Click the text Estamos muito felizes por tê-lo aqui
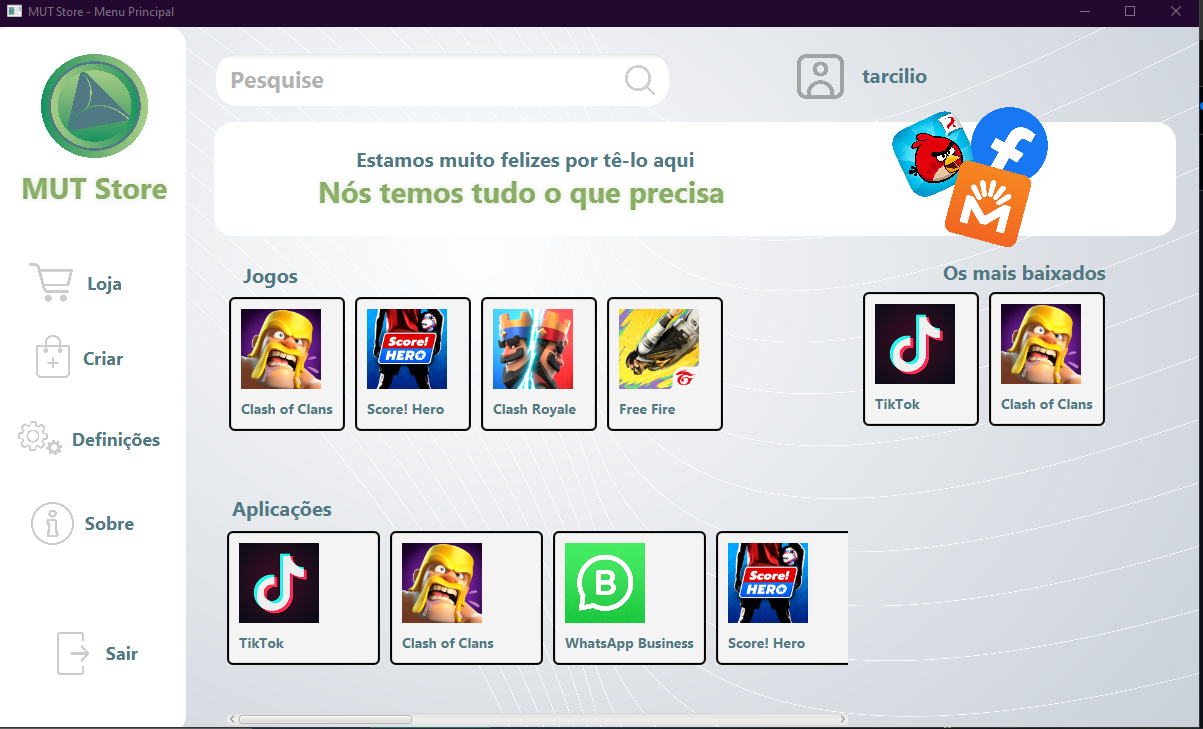This screenshot has width=1203, height=729. click(525, 160)
